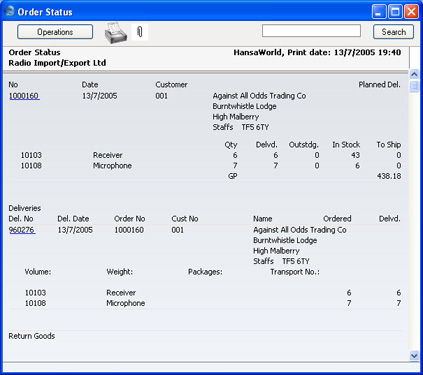Minimize the Order Status window
This screenshot has width=423, height=375.
[379, 12]
